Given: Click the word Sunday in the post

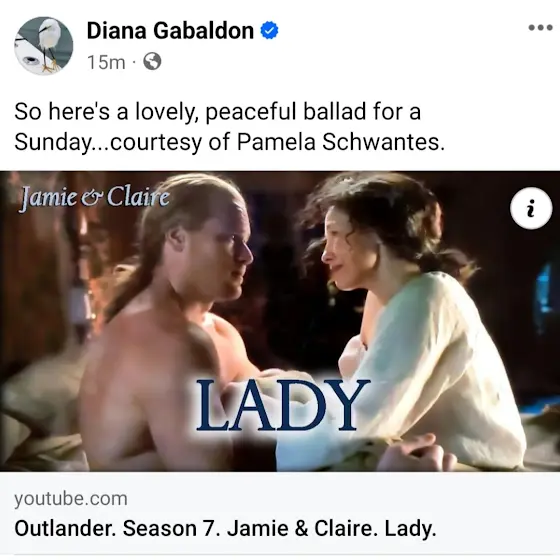Looking at the screenshot, I should (52, 142).
